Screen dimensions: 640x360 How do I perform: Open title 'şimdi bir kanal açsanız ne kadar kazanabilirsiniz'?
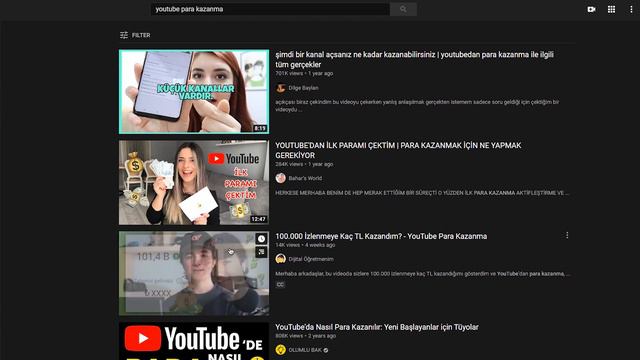pos(414,60)
